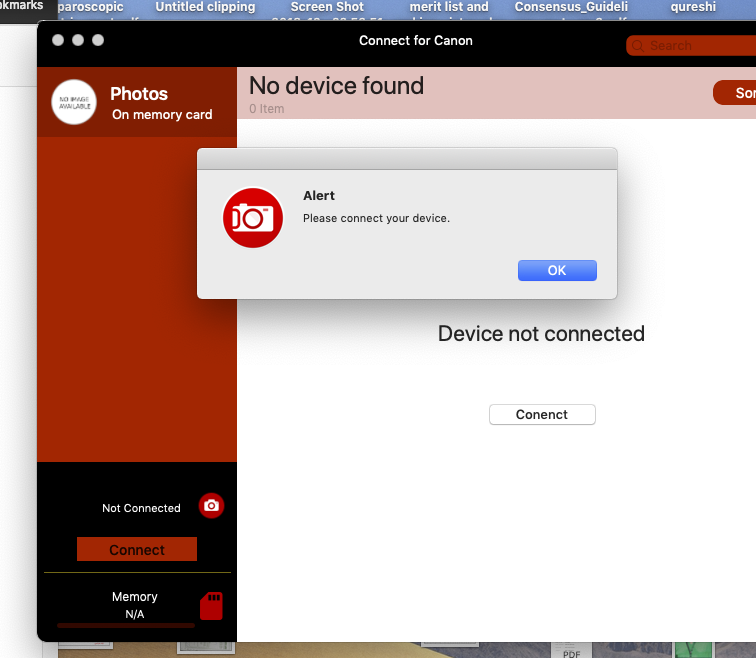The image size is (756, 658).
Task: Select the 'merit list and' desktop file
Action: click(x=449, y=7)
